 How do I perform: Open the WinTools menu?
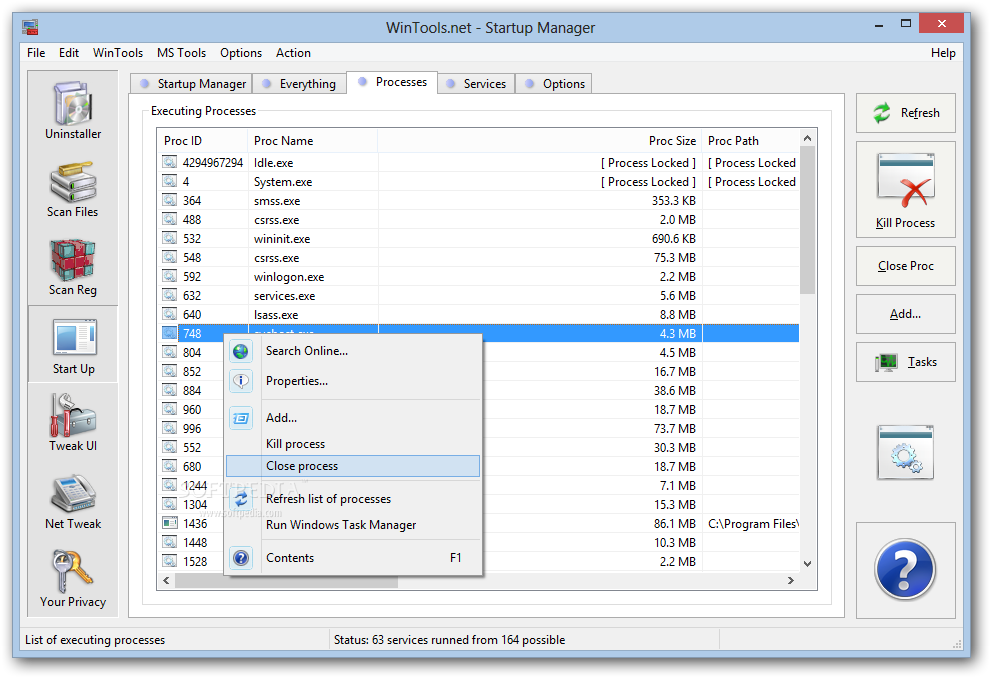point(118,53)
